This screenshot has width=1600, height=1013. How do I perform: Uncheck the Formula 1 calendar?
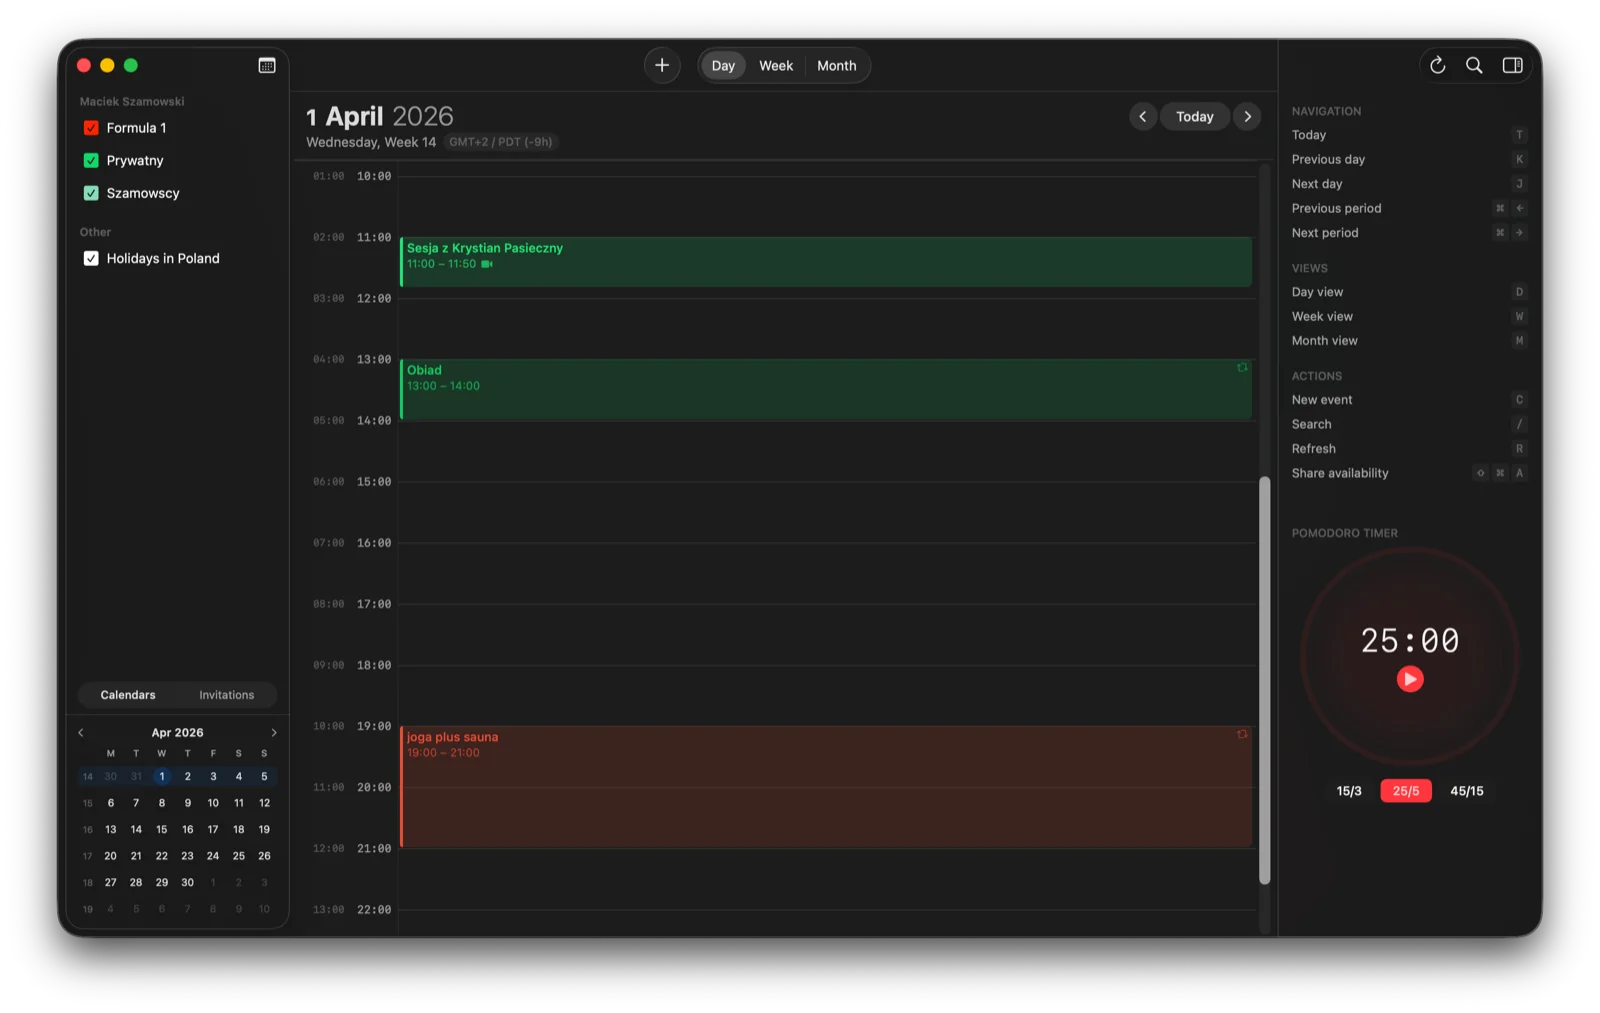[90, 127]
